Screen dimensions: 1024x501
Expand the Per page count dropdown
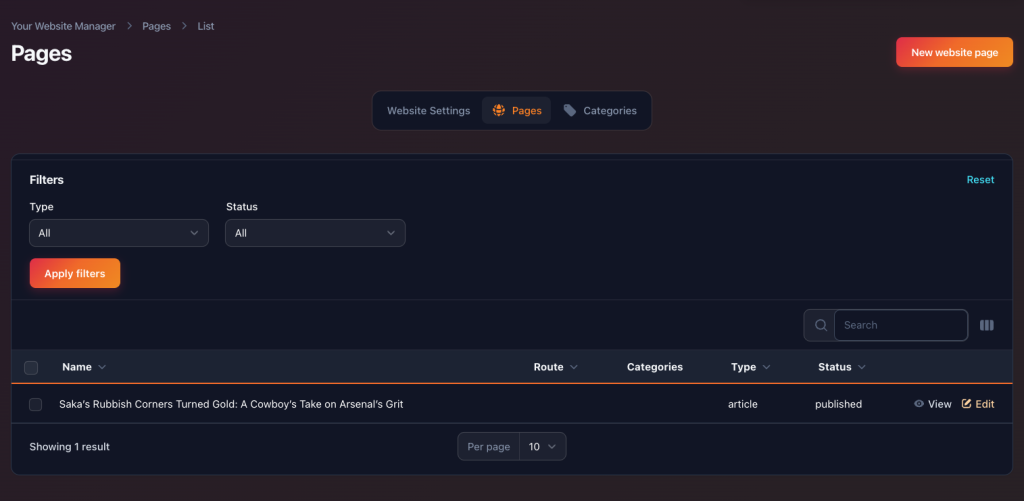(542, 447)
